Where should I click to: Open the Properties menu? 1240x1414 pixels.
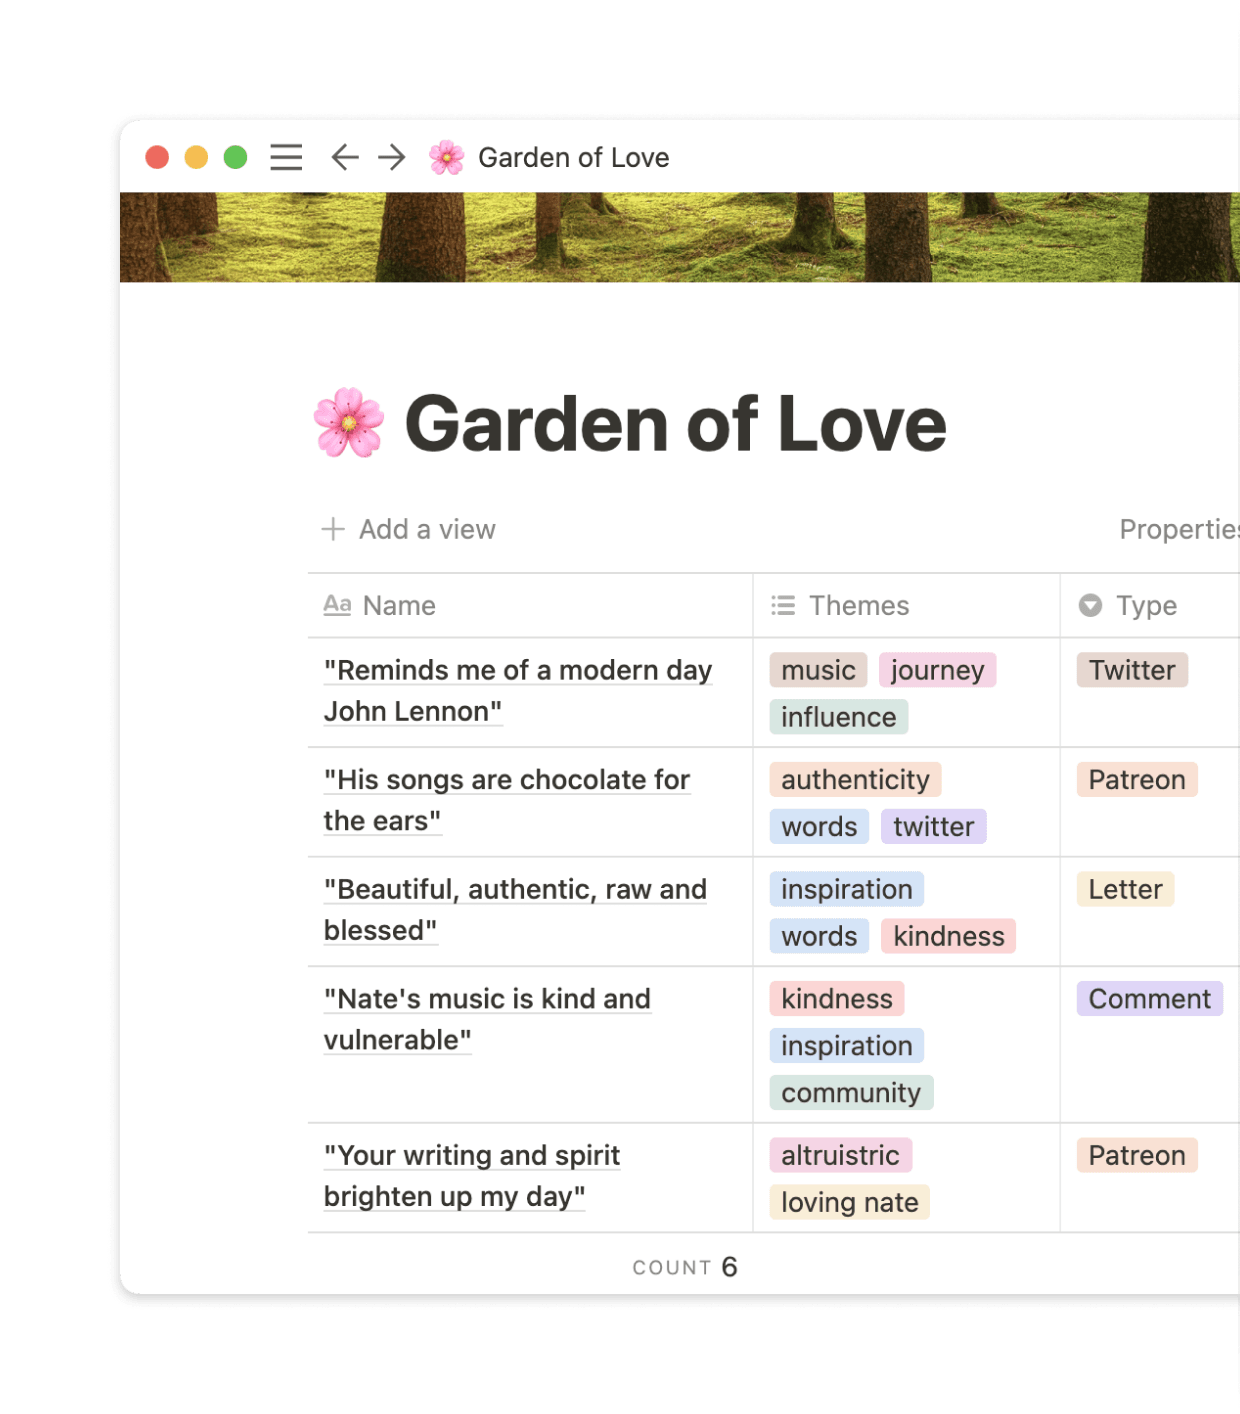point(1178,529)
